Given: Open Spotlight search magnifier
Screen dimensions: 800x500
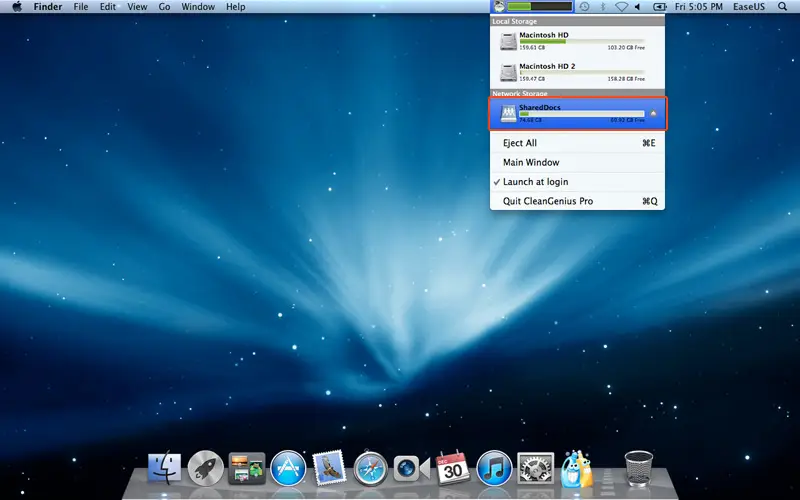Looking at the screenshot, I should coord(782,7).
